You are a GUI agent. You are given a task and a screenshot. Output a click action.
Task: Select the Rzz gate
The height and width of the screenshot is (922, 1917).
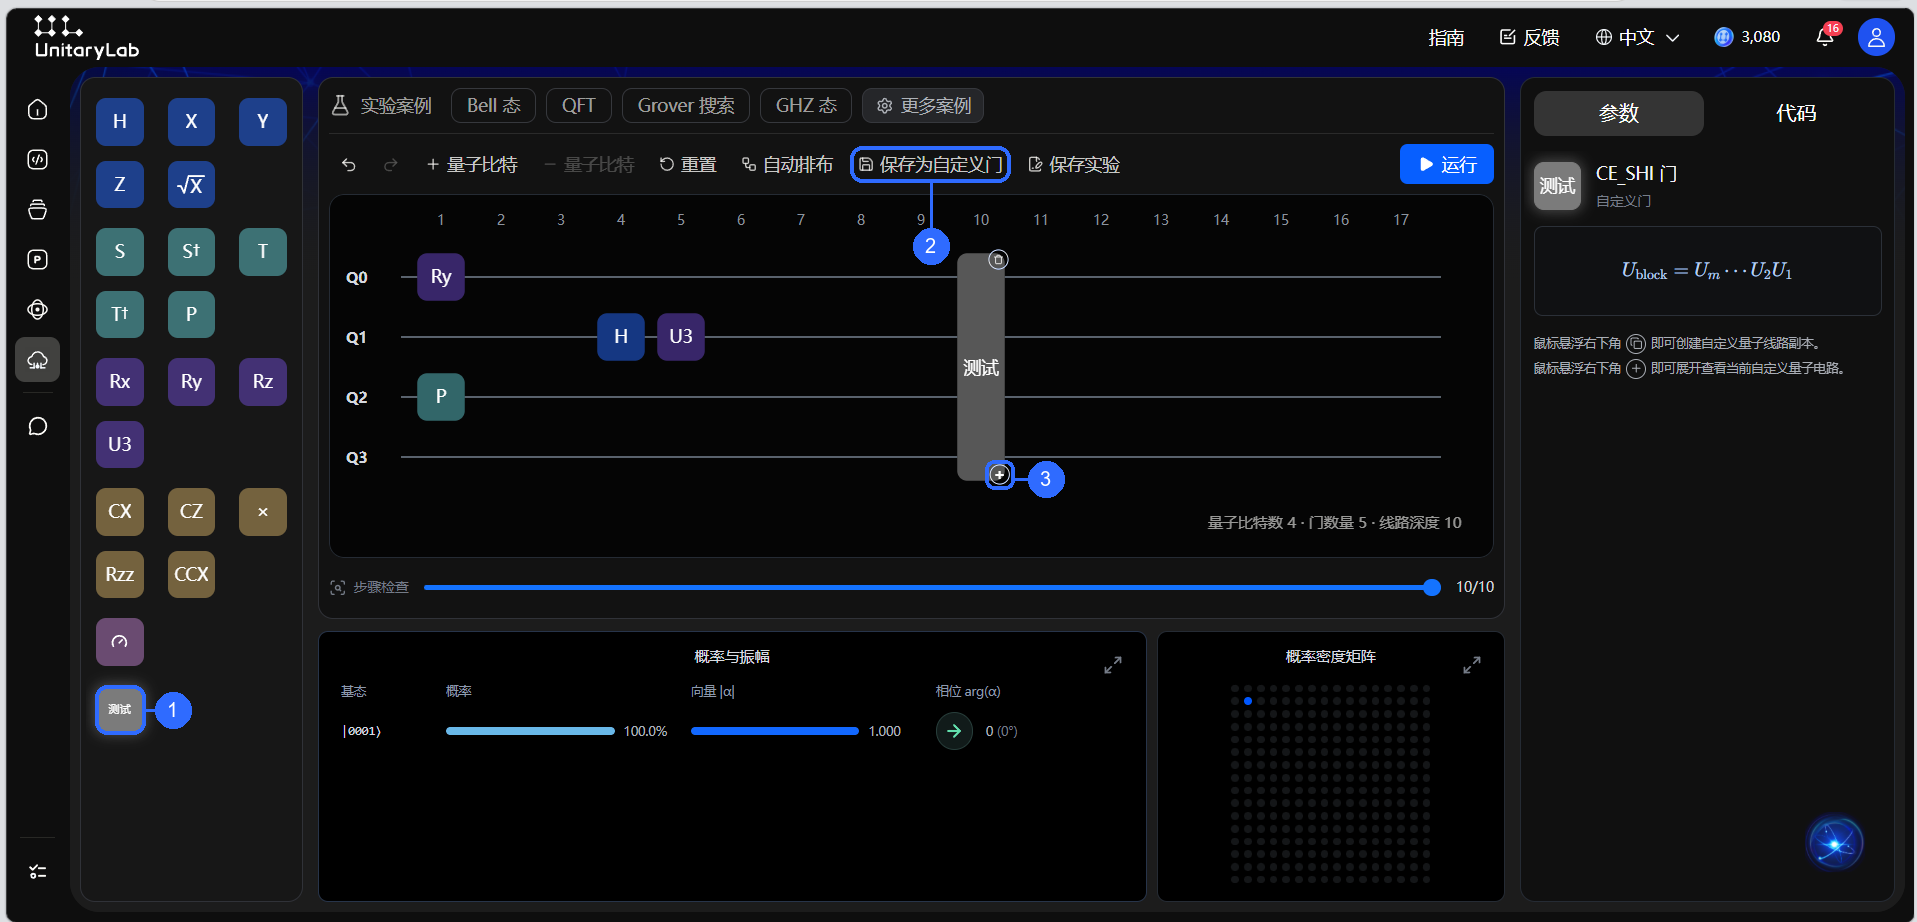(x=120, y=575)
